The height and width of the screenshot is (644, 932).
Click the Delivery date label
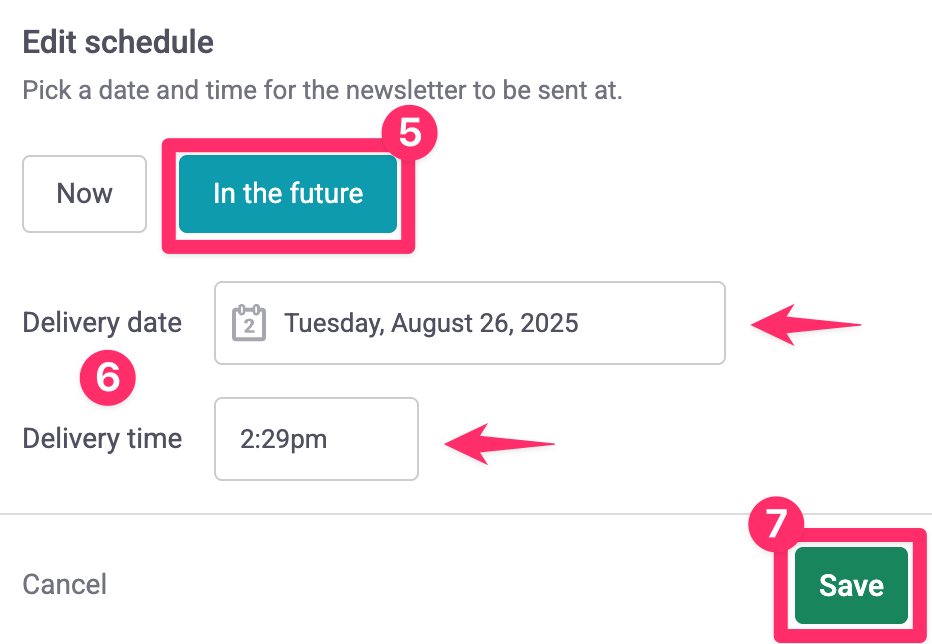click(102, 323)
